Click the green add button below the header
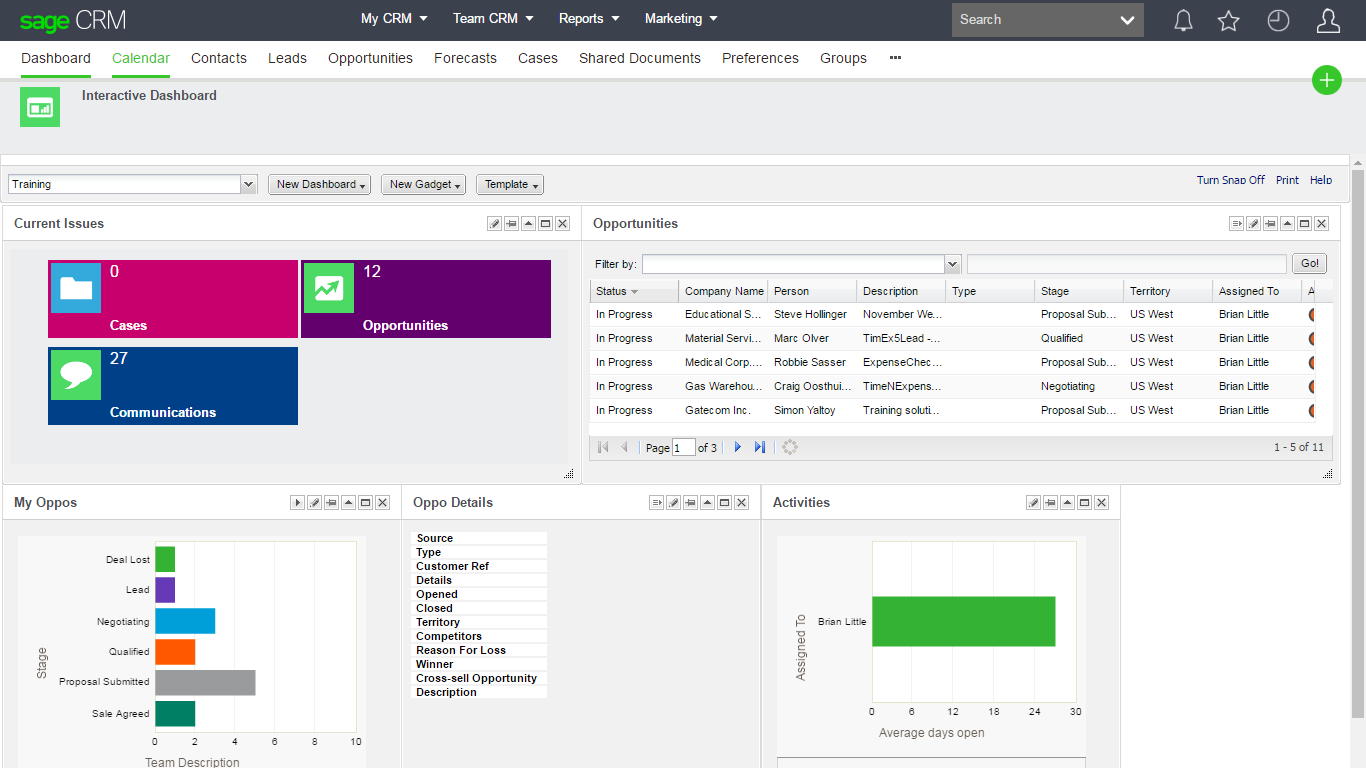The height and width of the screenshot is (768, 1366). [1326, 80]
